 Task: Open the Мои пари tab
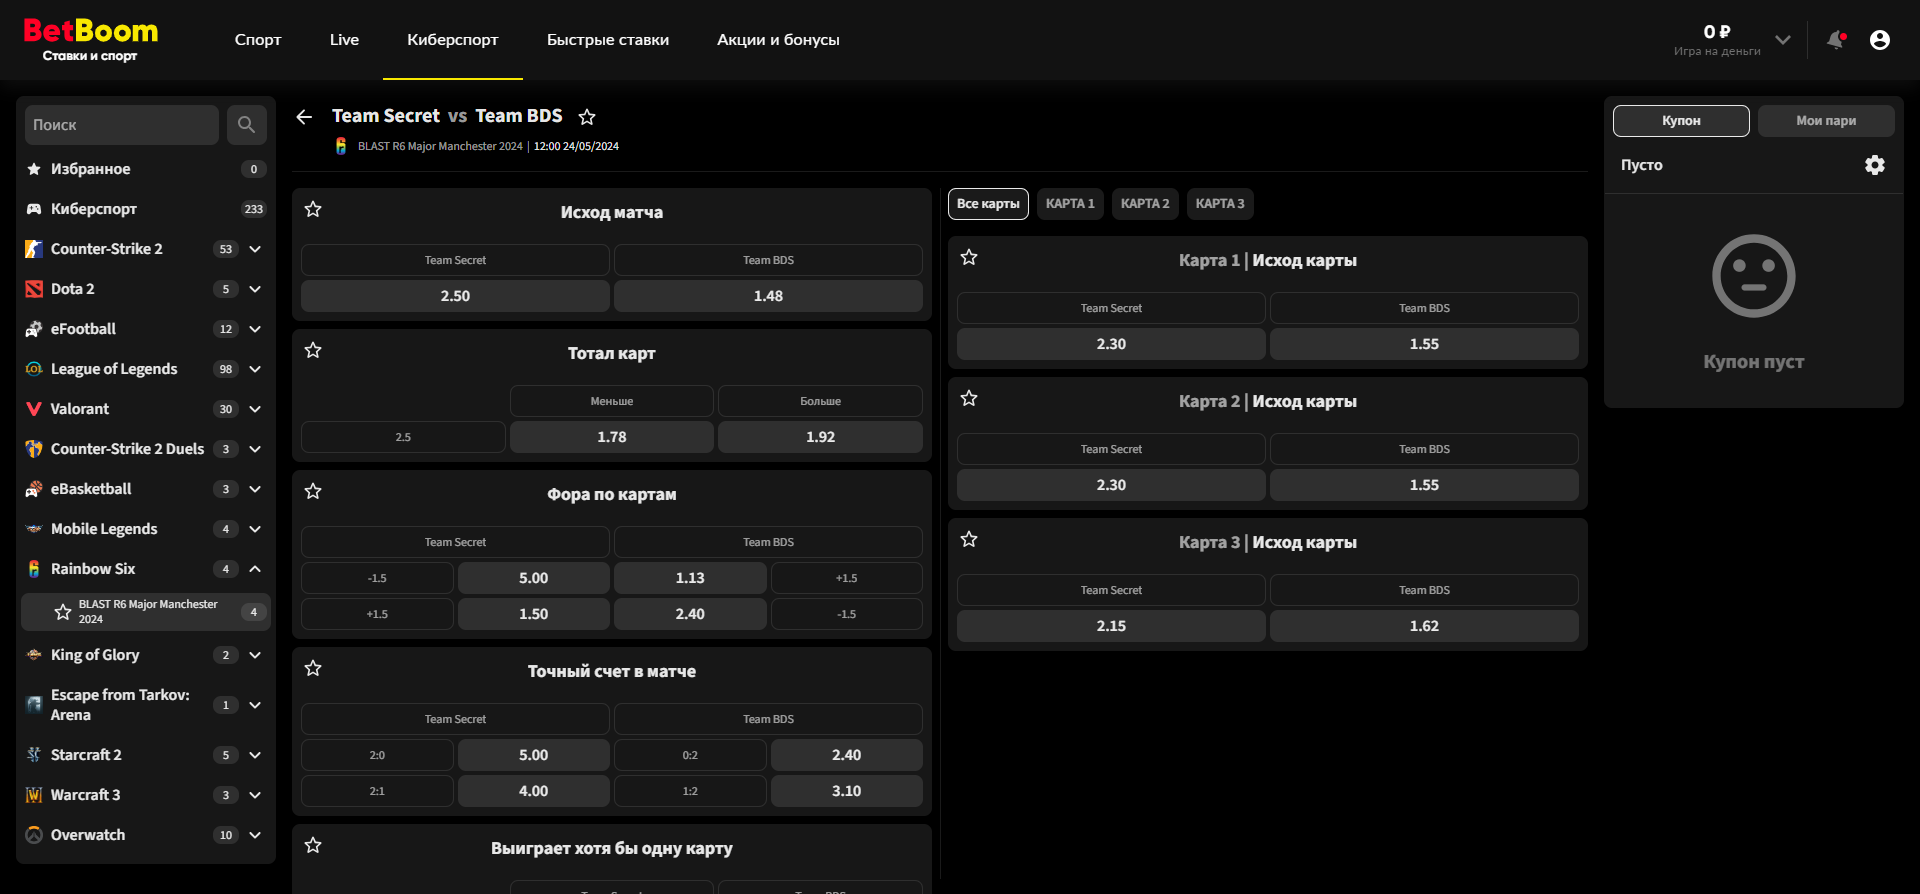[x=1825, y=121]
